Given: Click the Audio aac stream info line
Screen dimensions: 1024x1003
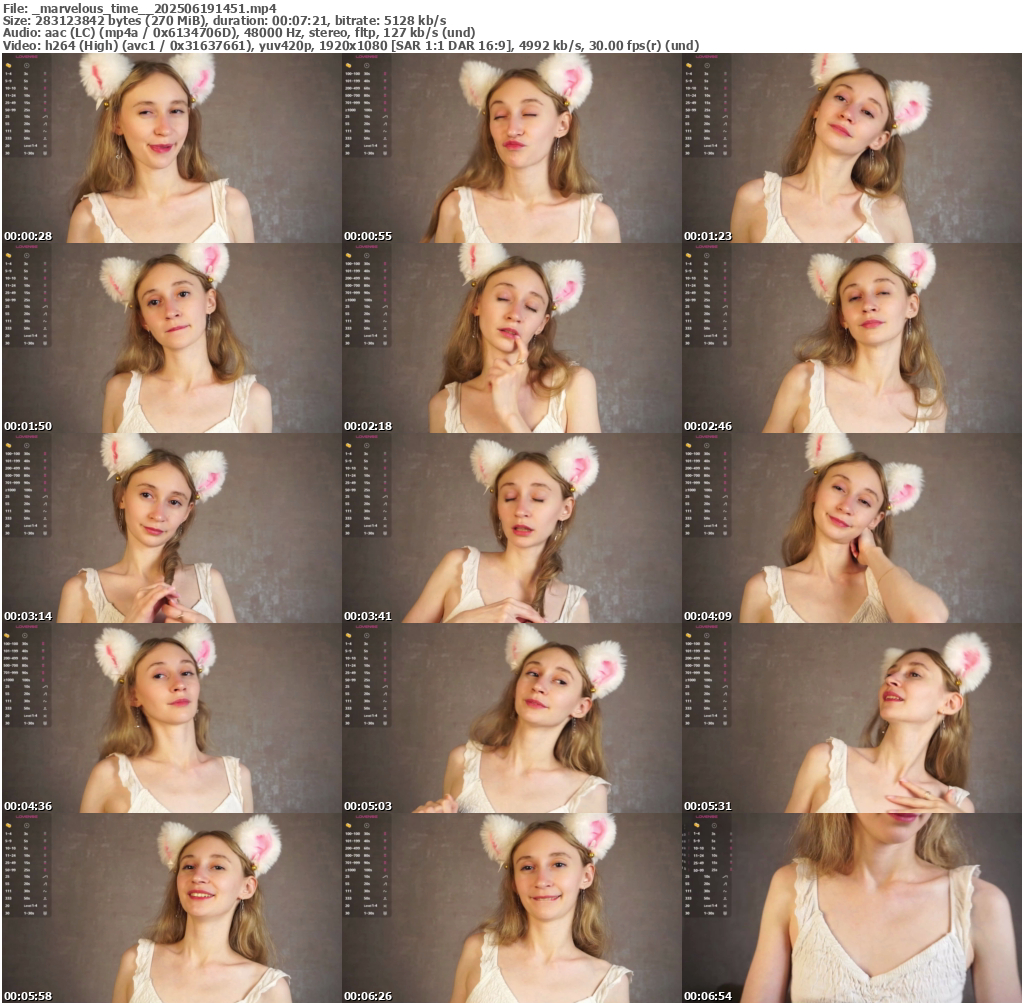Looking at the screenshot, I should pyautogui.click(x=239, y=33).
